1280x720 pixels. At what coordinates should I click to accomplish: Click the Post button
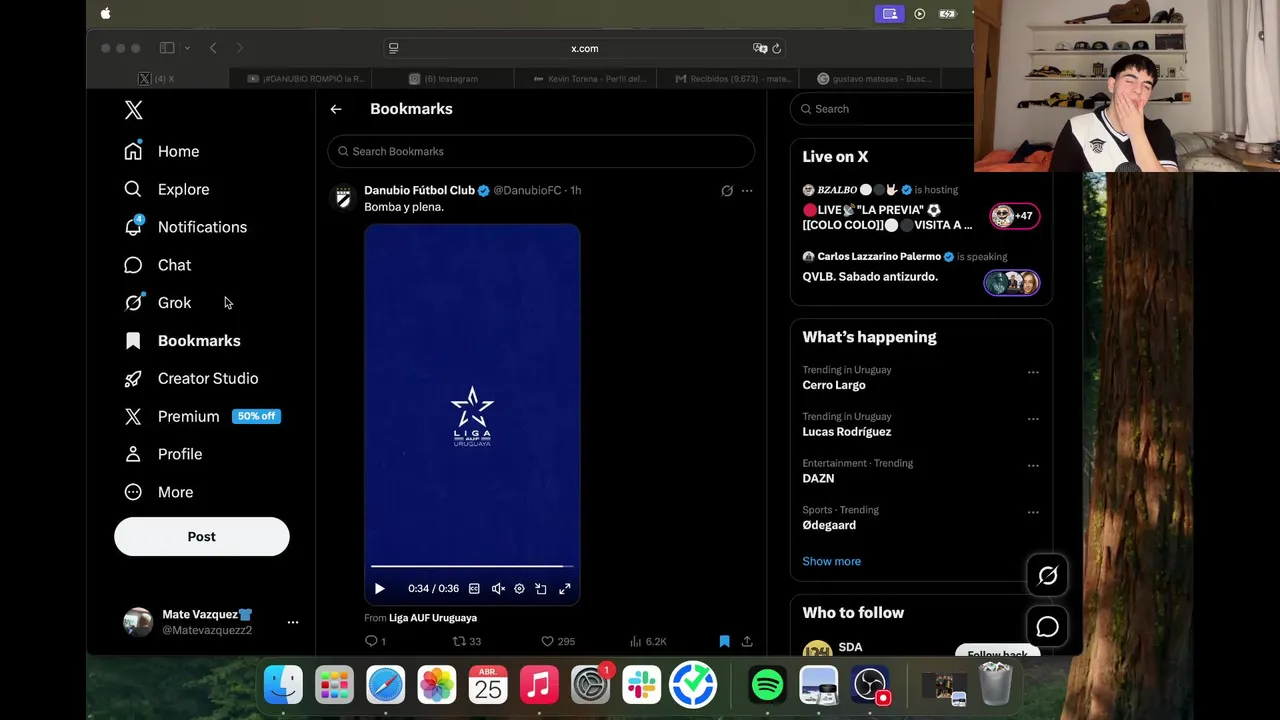click(201, 537)
